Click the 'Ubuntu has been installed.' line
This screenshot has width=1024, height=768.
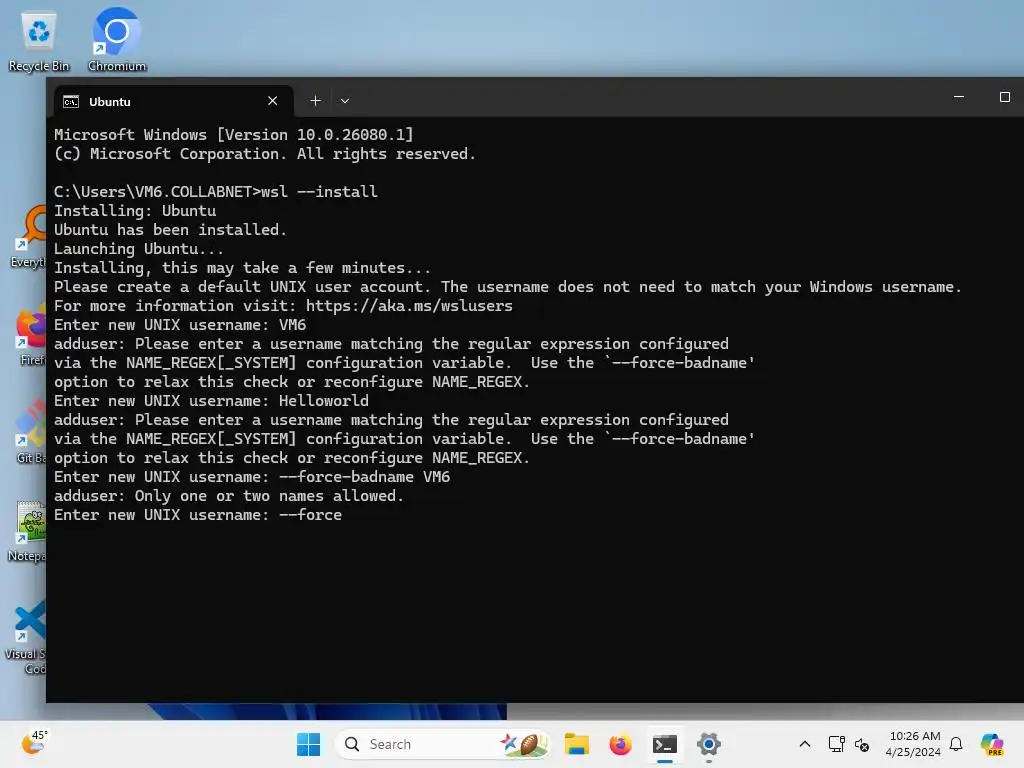point(170,230)
